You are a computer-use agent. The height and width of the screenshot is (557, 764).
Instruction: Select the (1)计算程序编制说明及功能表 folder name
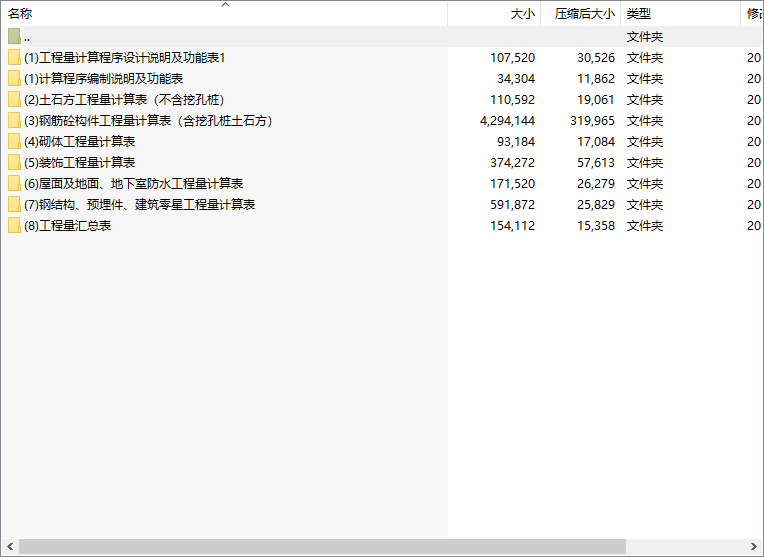pyautogui.click(x=104, y=78)
